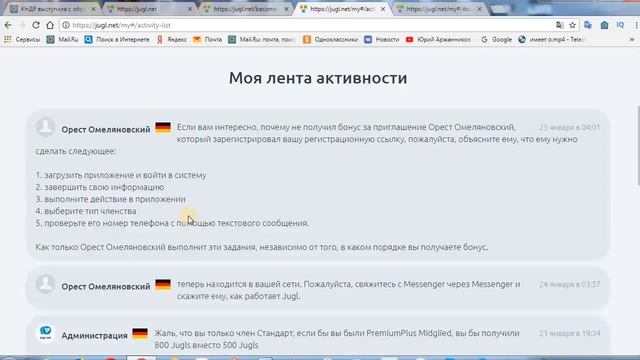Open the IQ extension icon

tap(620, 25)
